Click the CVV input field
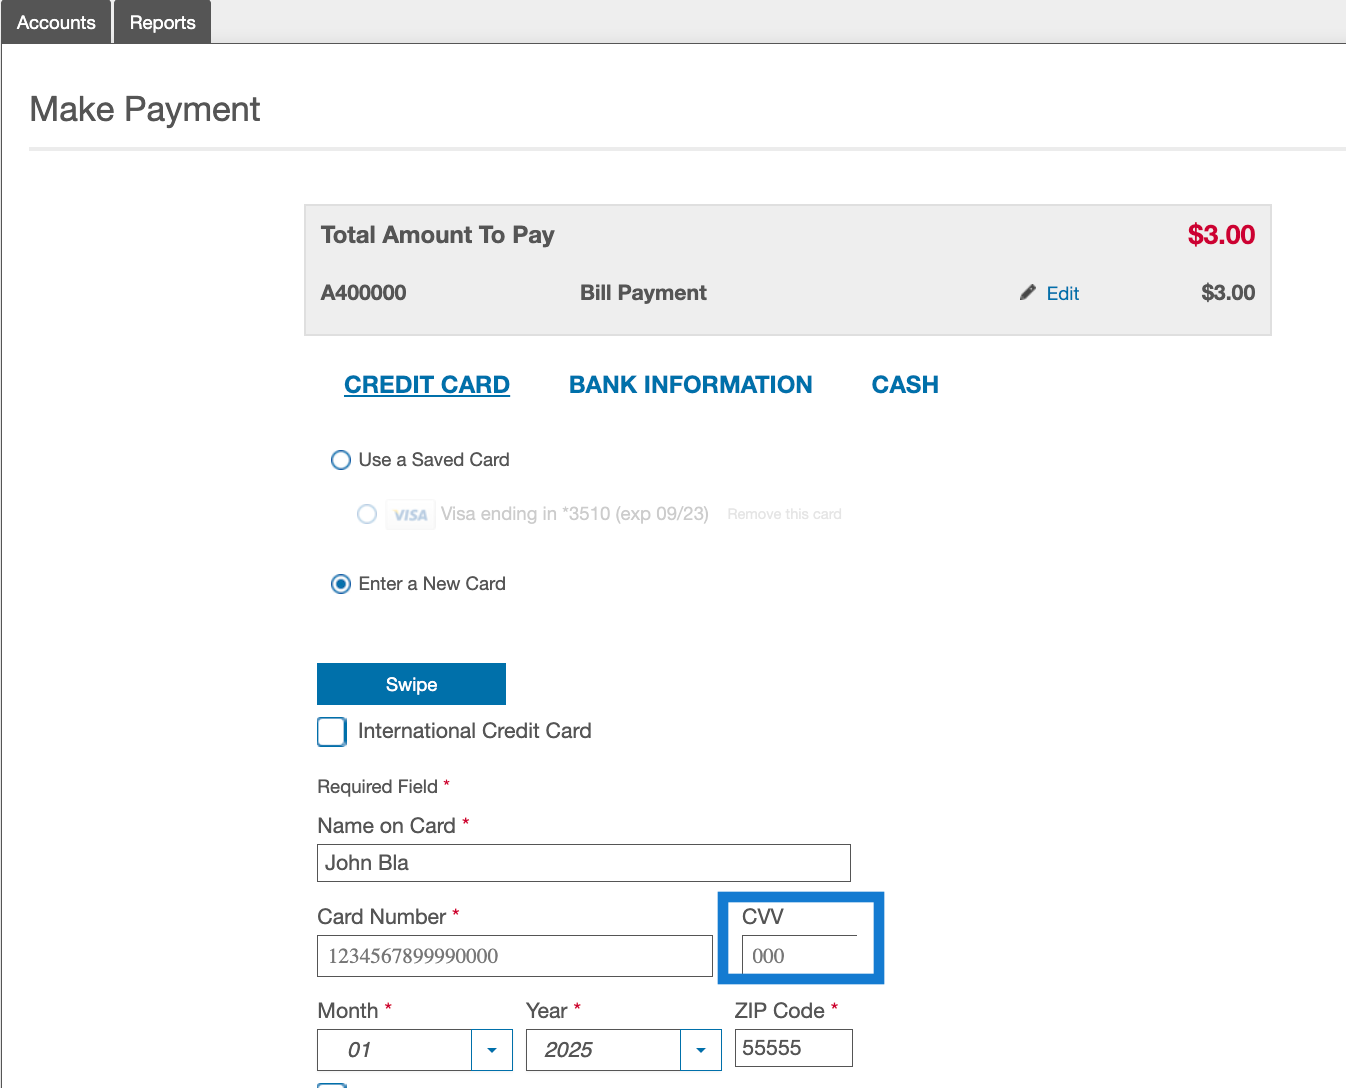This screenshot has height=1088, width=1346. (800, 956)
